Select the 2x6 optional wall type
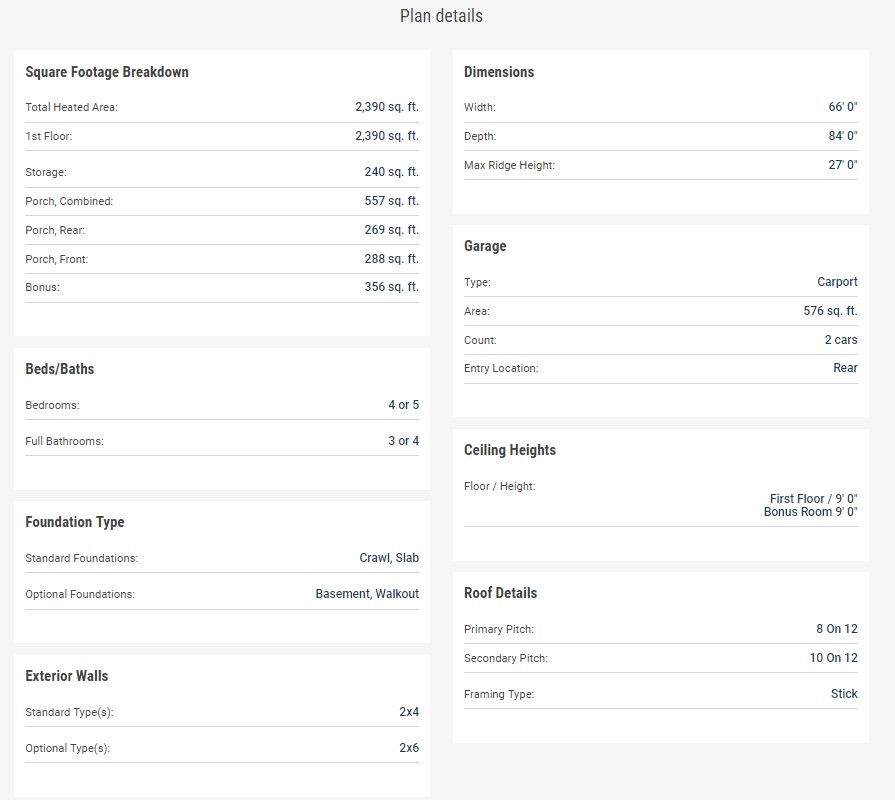895x800 pixels. pyautogui.click(x=409, y=748)
